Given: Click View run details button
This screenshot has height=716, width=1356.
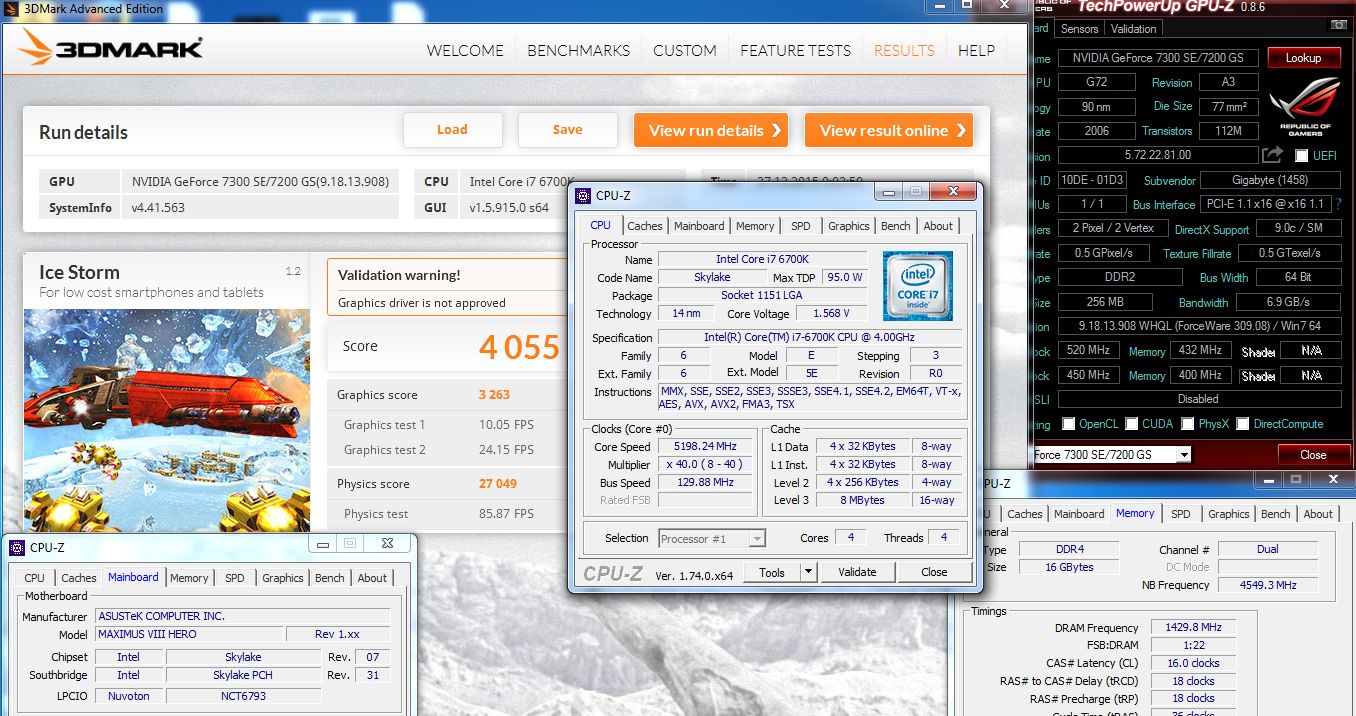Looking at the screenshot, I should pos(711,130).
